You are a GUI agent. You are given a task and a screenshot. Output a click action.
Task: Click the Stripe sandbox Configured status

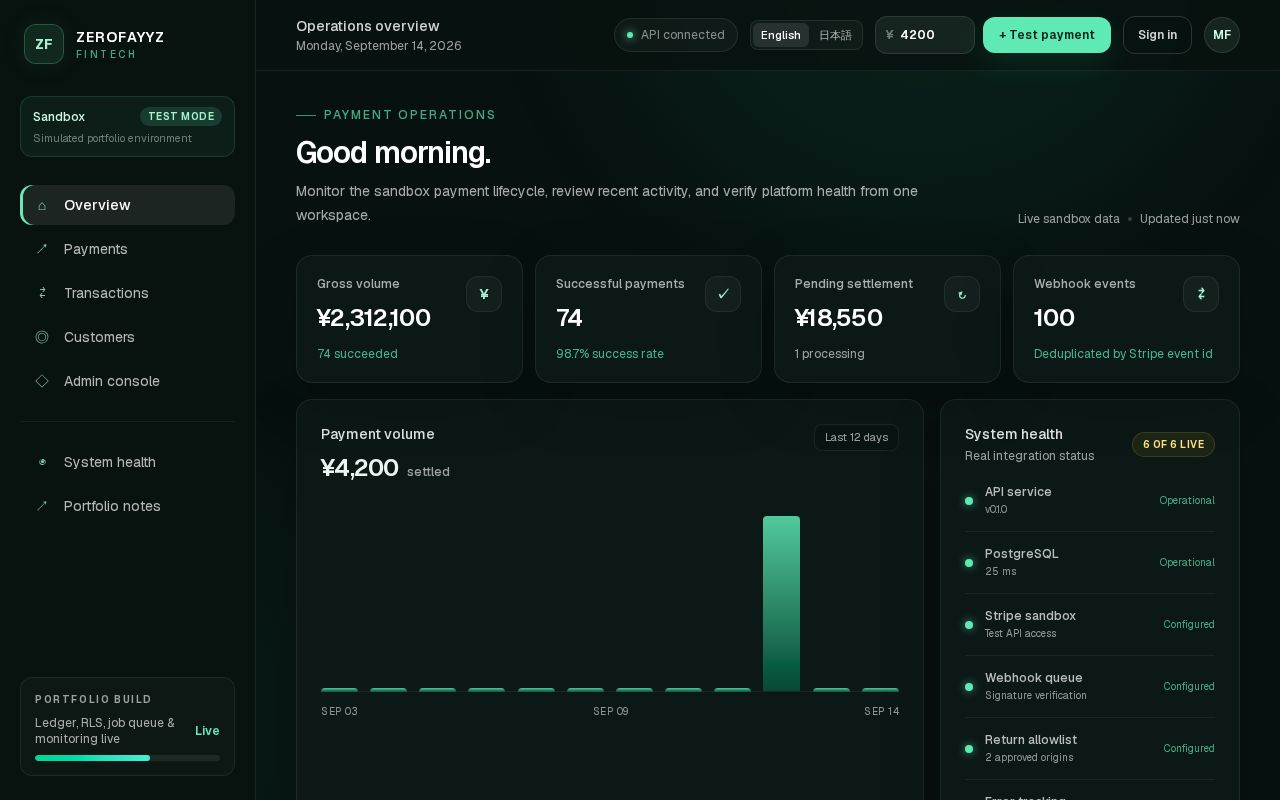point(1189,624)
